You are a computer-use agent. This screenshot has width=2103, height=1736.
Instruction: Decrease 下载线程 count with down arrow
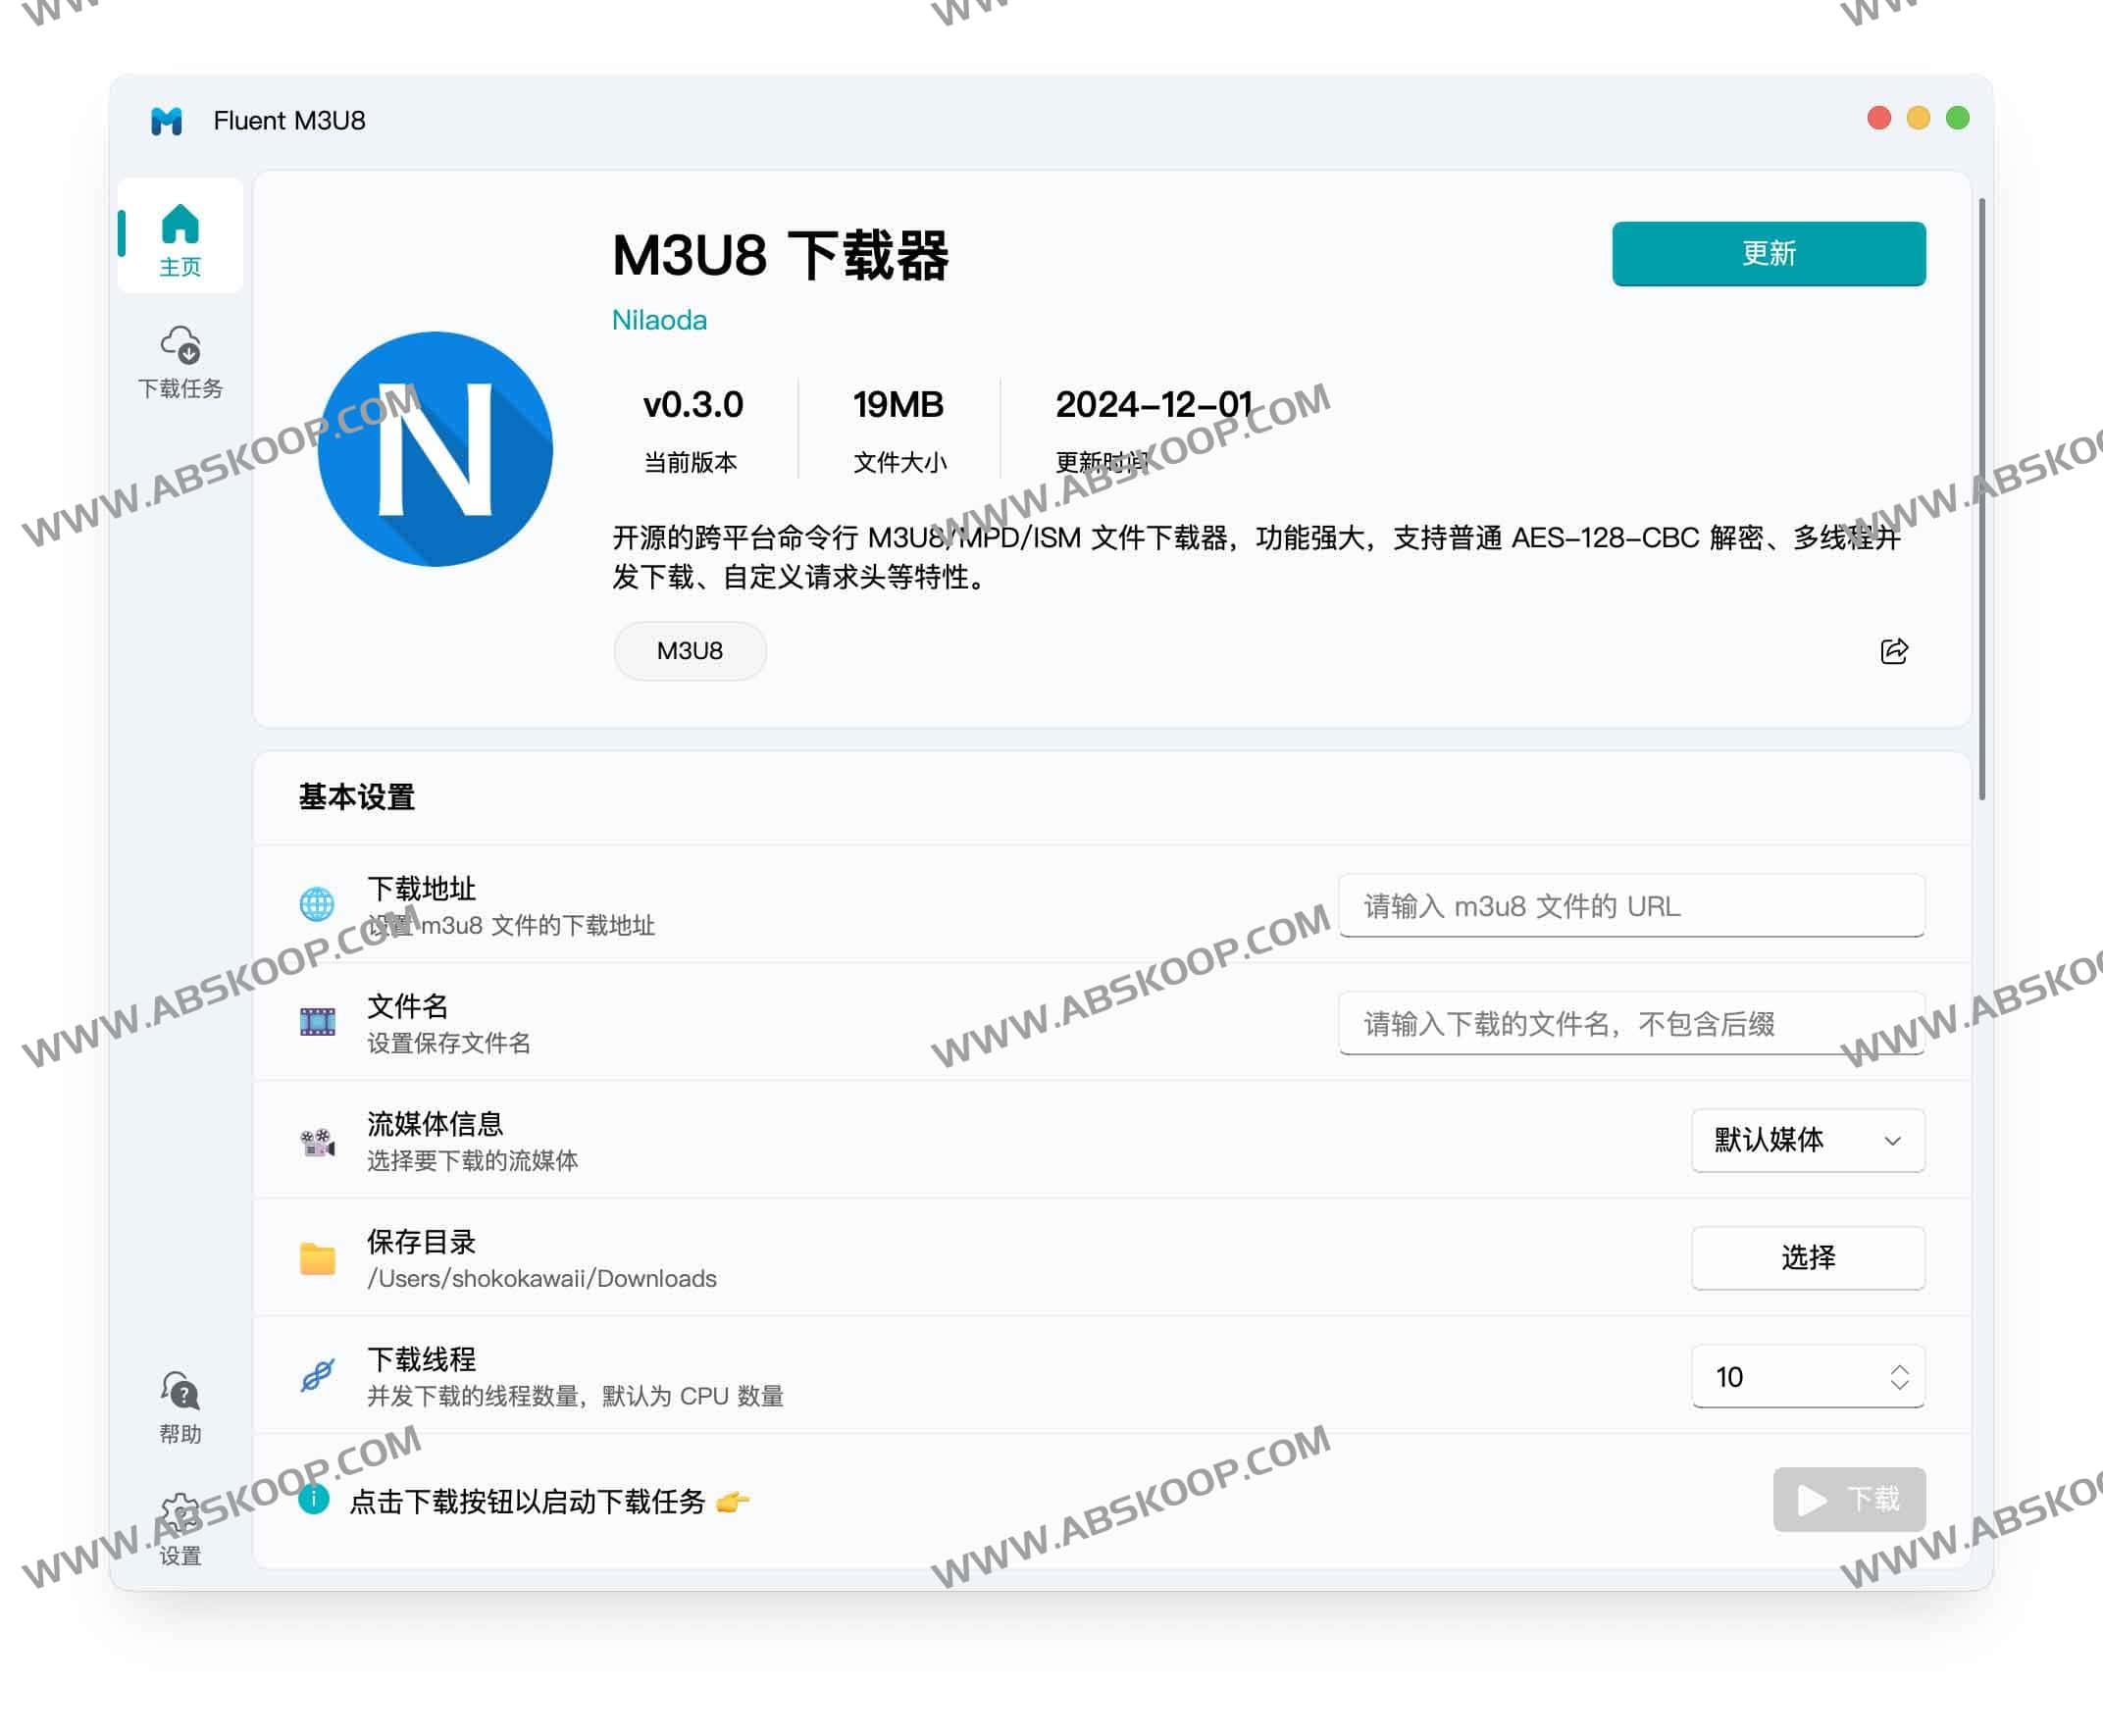click(1899, 1385)
